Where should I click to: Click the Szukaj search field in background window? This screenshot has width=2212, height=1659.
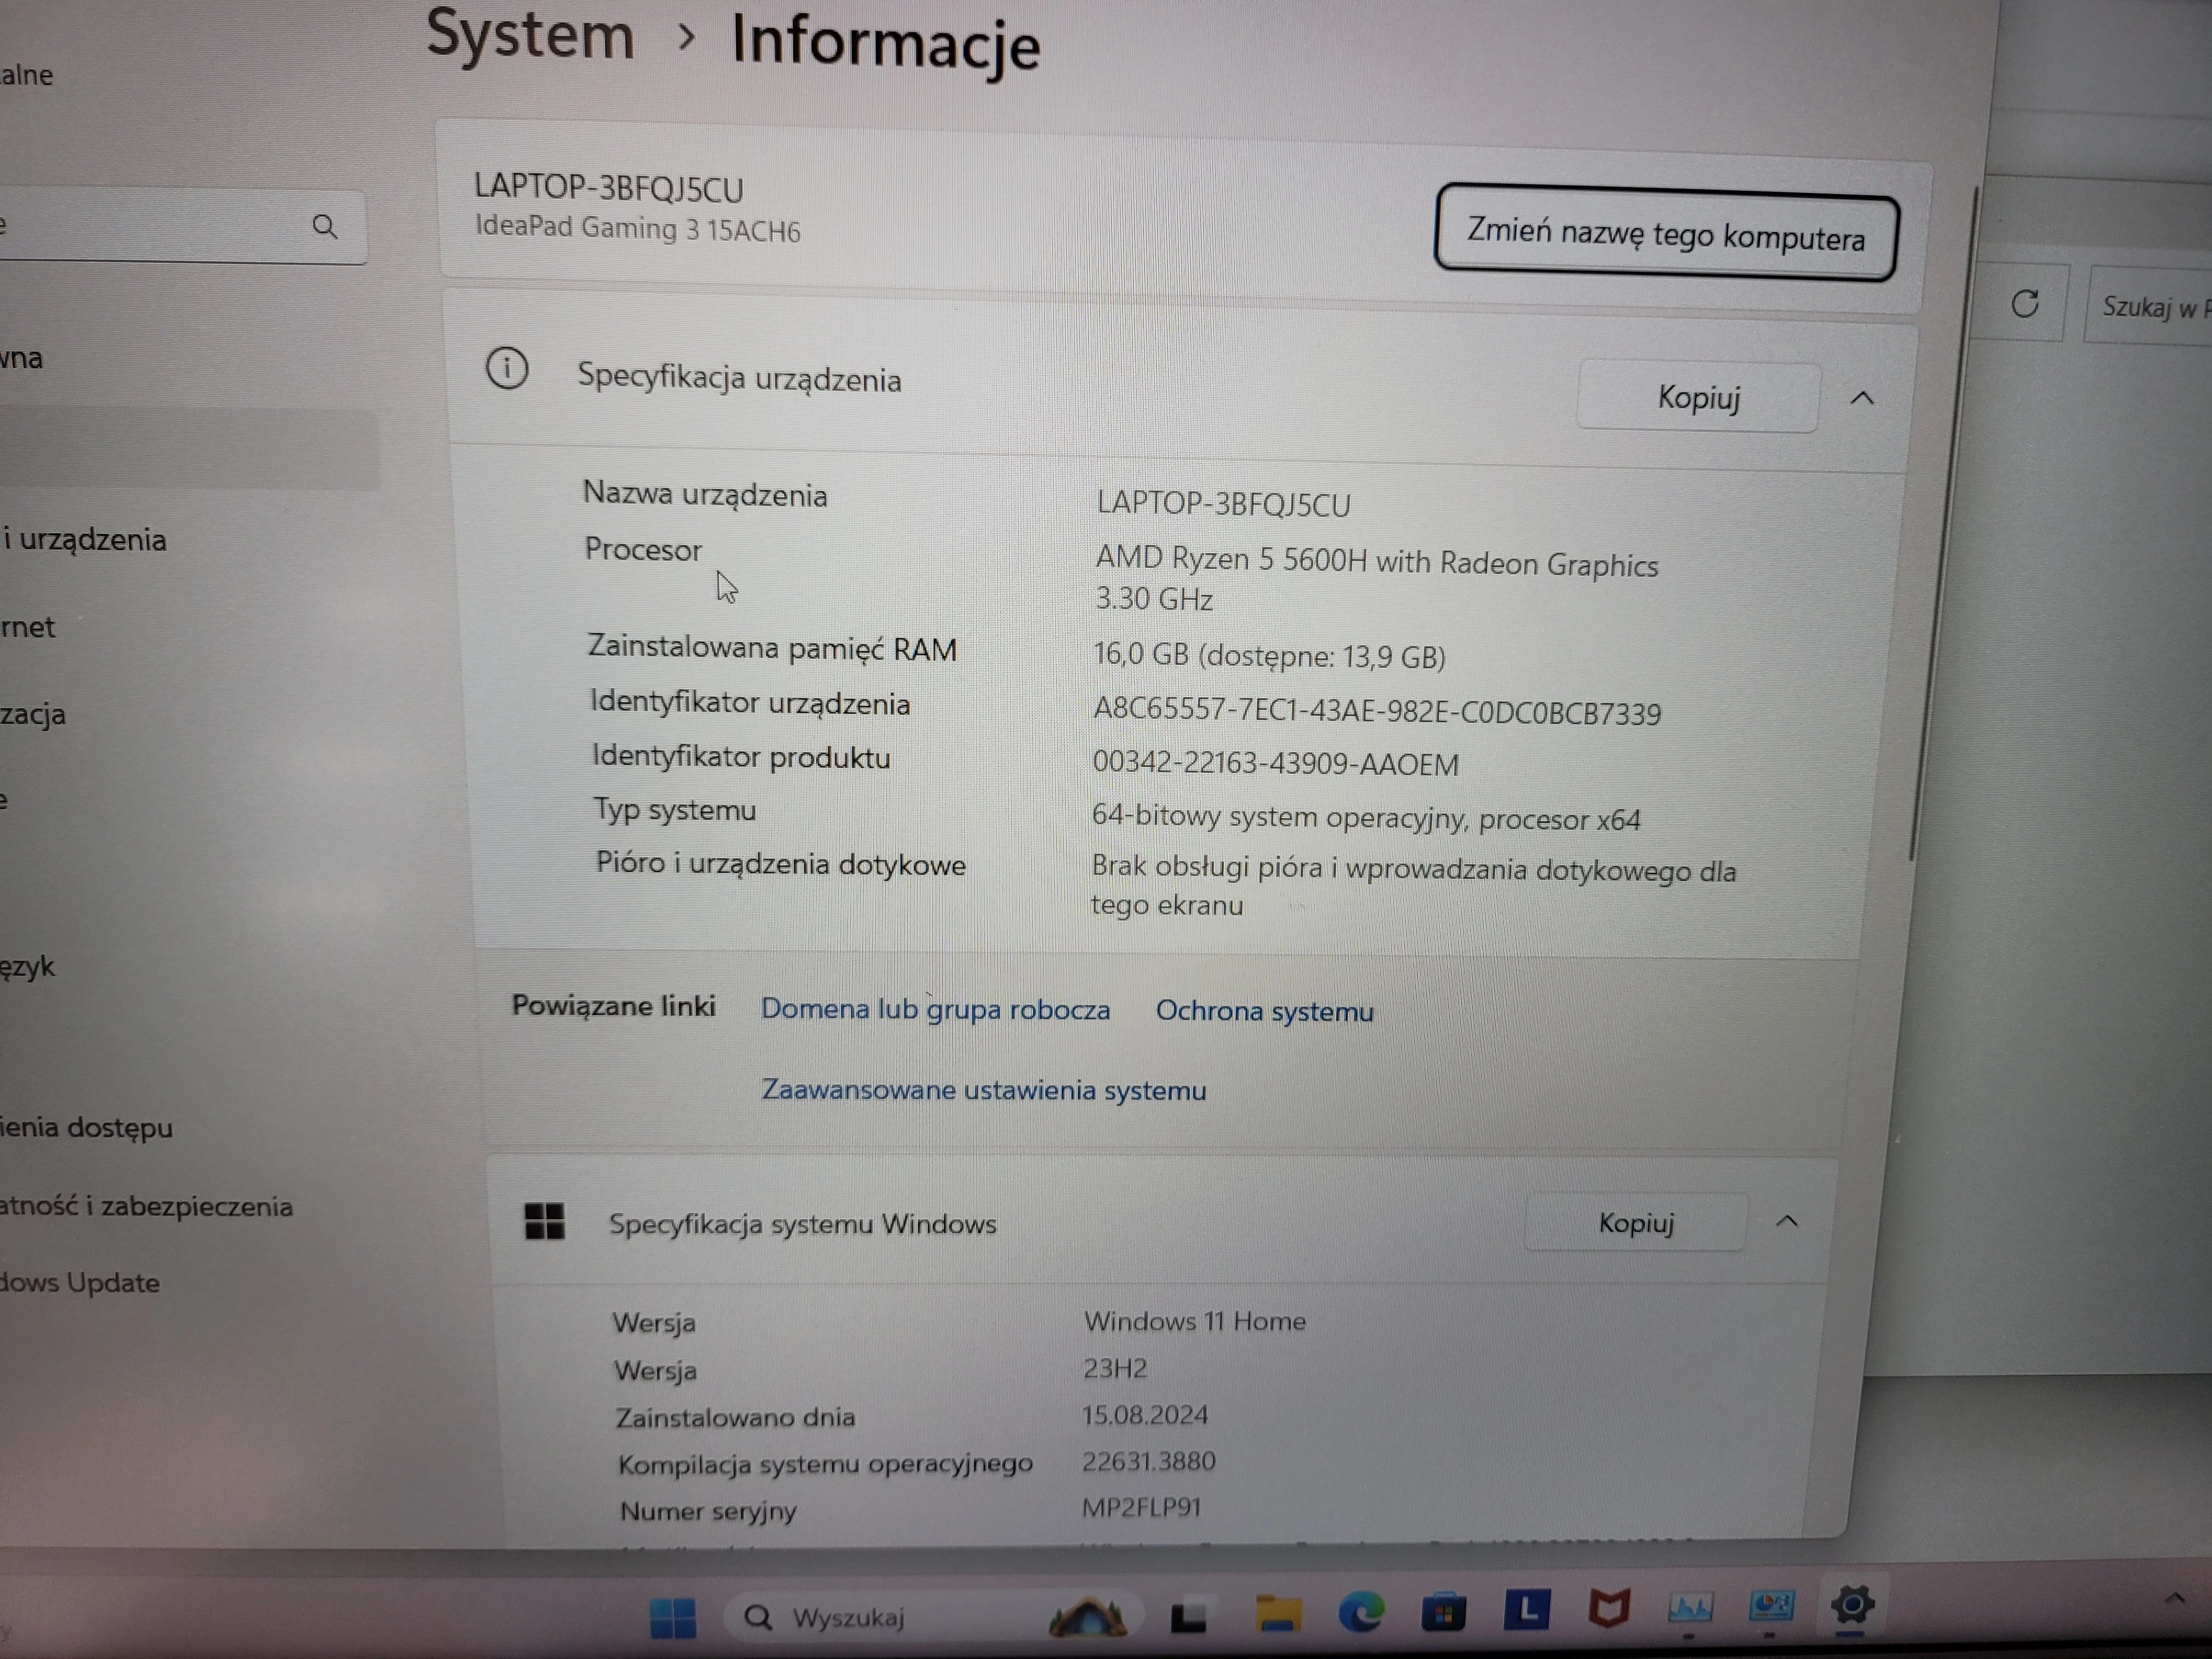[x=2148, y=306]
